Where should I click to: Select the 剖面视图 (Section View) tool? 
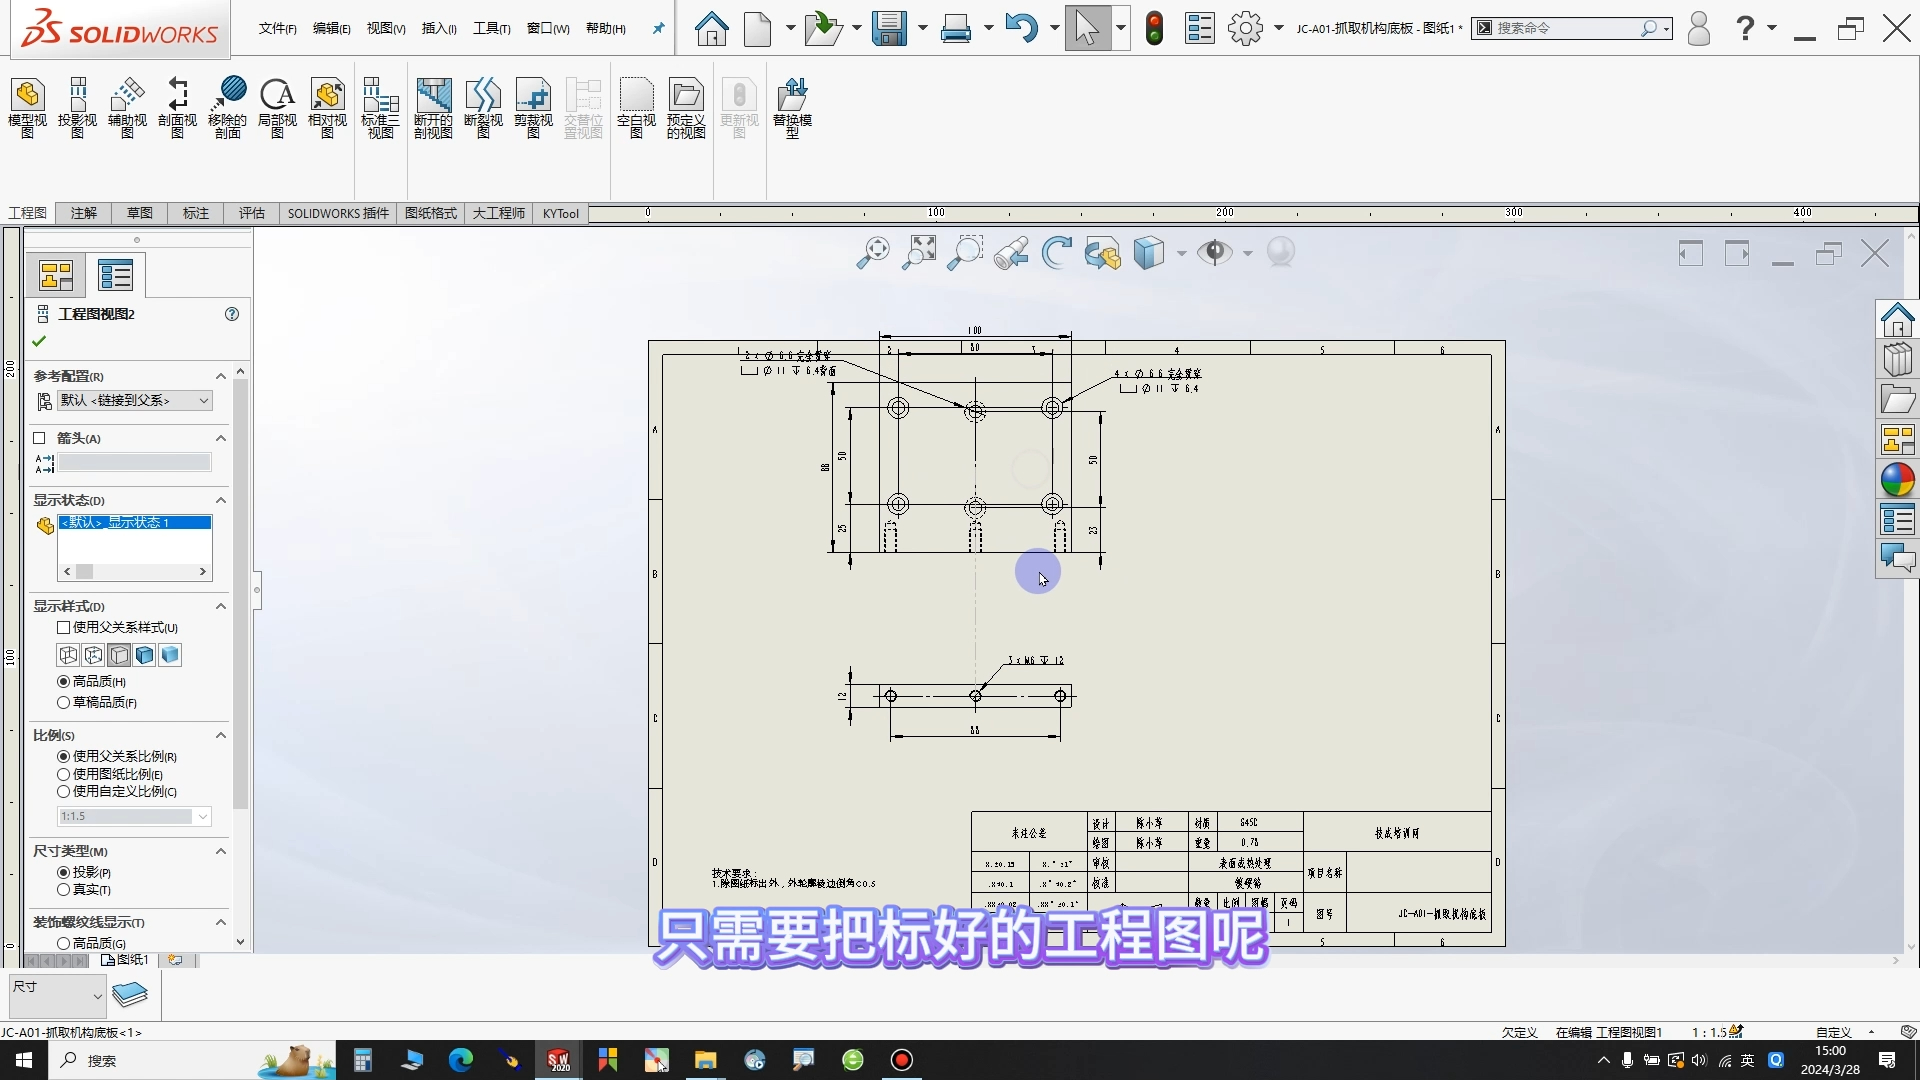(x=176, y=105)
